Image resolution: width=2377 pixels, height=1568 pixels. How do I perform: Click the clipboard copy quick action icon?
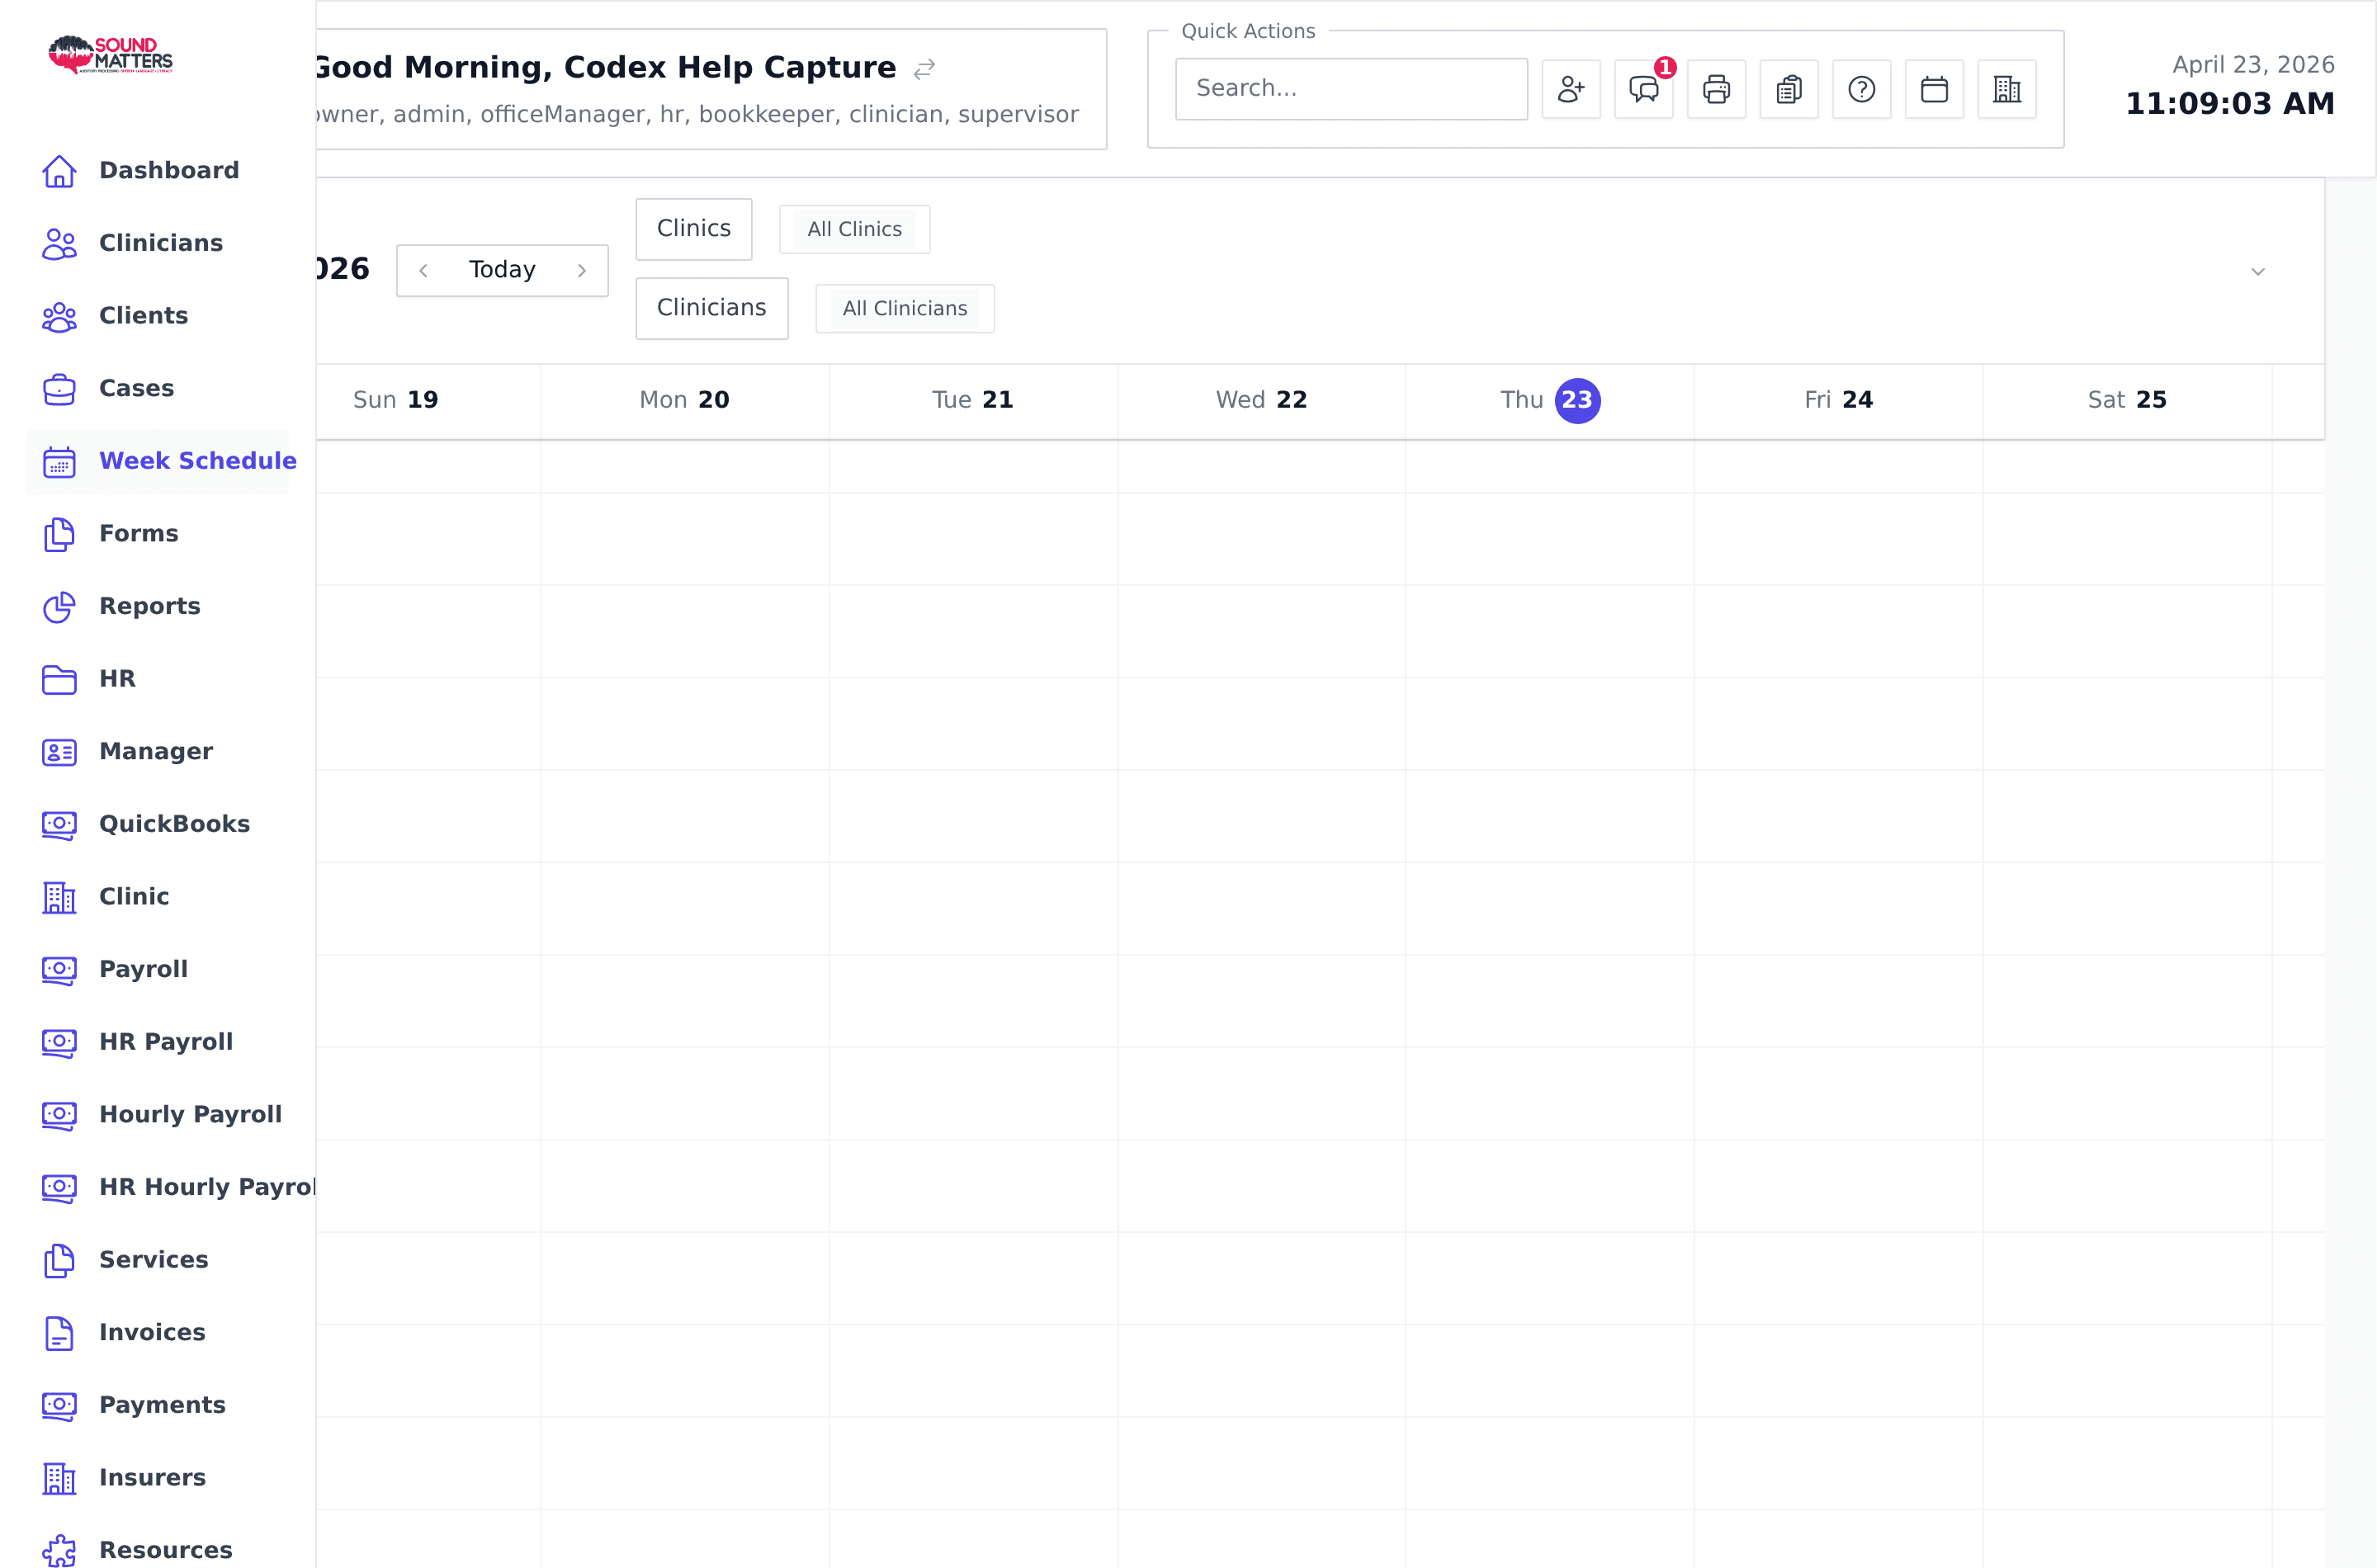click(1789, 89)
